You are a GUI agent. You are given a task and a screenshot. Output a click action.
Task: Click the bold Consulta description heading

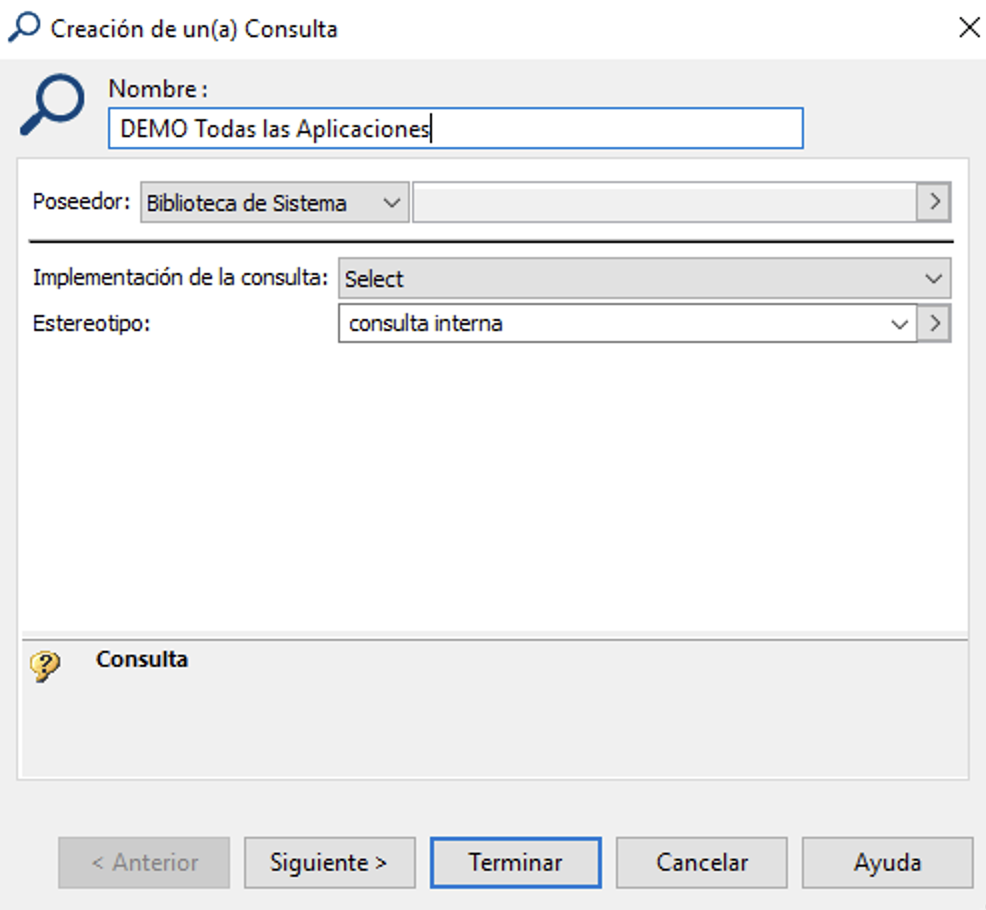click(x=142, y=659)
